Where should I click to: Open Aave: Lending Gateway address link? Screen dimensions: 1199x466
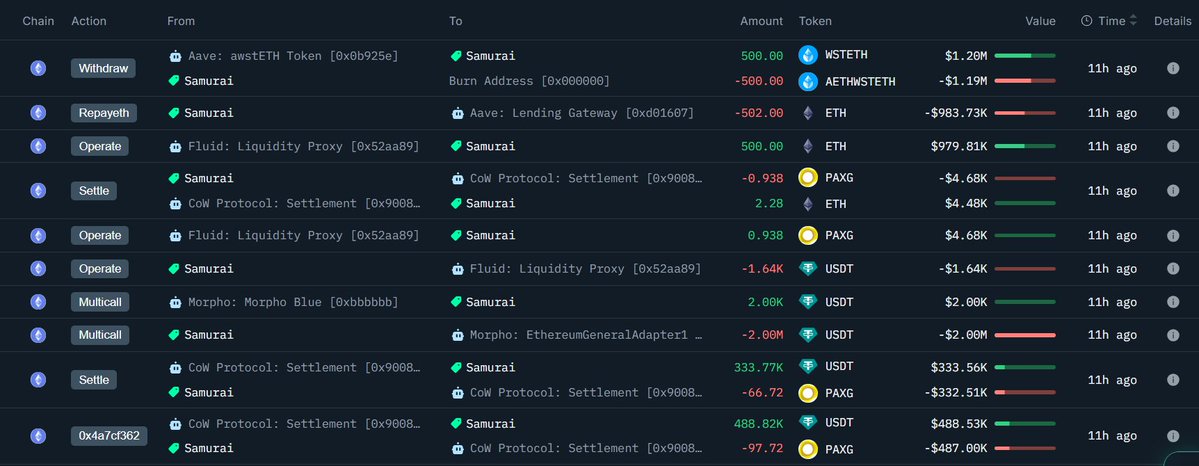(581, 113)
